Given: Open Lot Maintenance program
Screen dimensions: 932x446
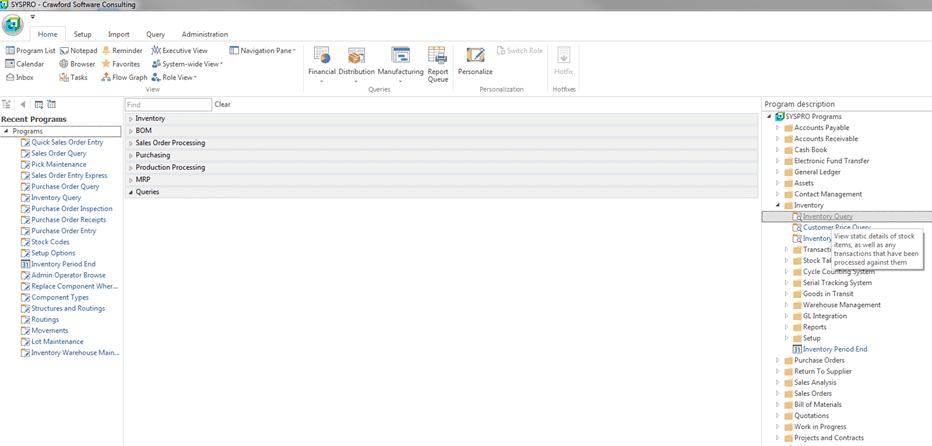Looking at the screenshot, I should (x=58, y=342).
